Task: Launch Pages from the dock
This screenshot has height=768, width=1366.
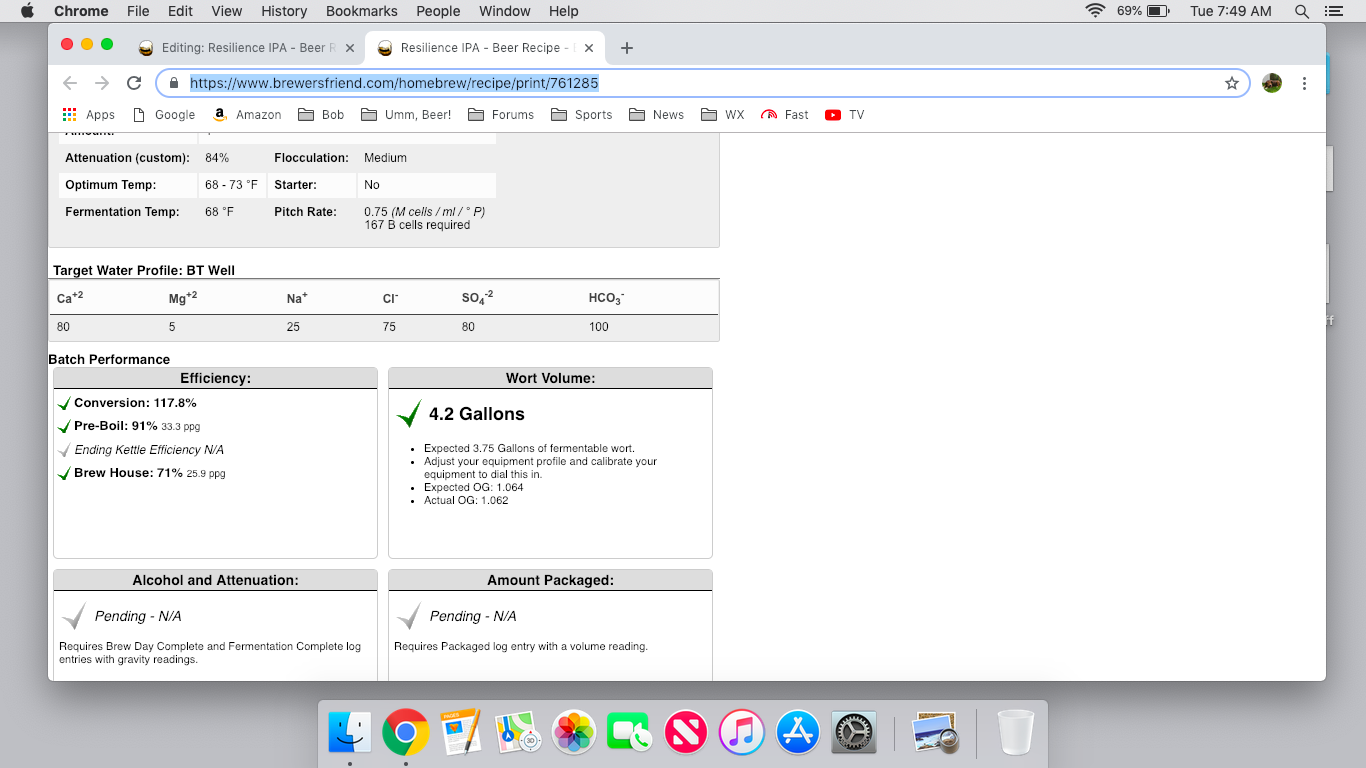Action: coord(461,733)
